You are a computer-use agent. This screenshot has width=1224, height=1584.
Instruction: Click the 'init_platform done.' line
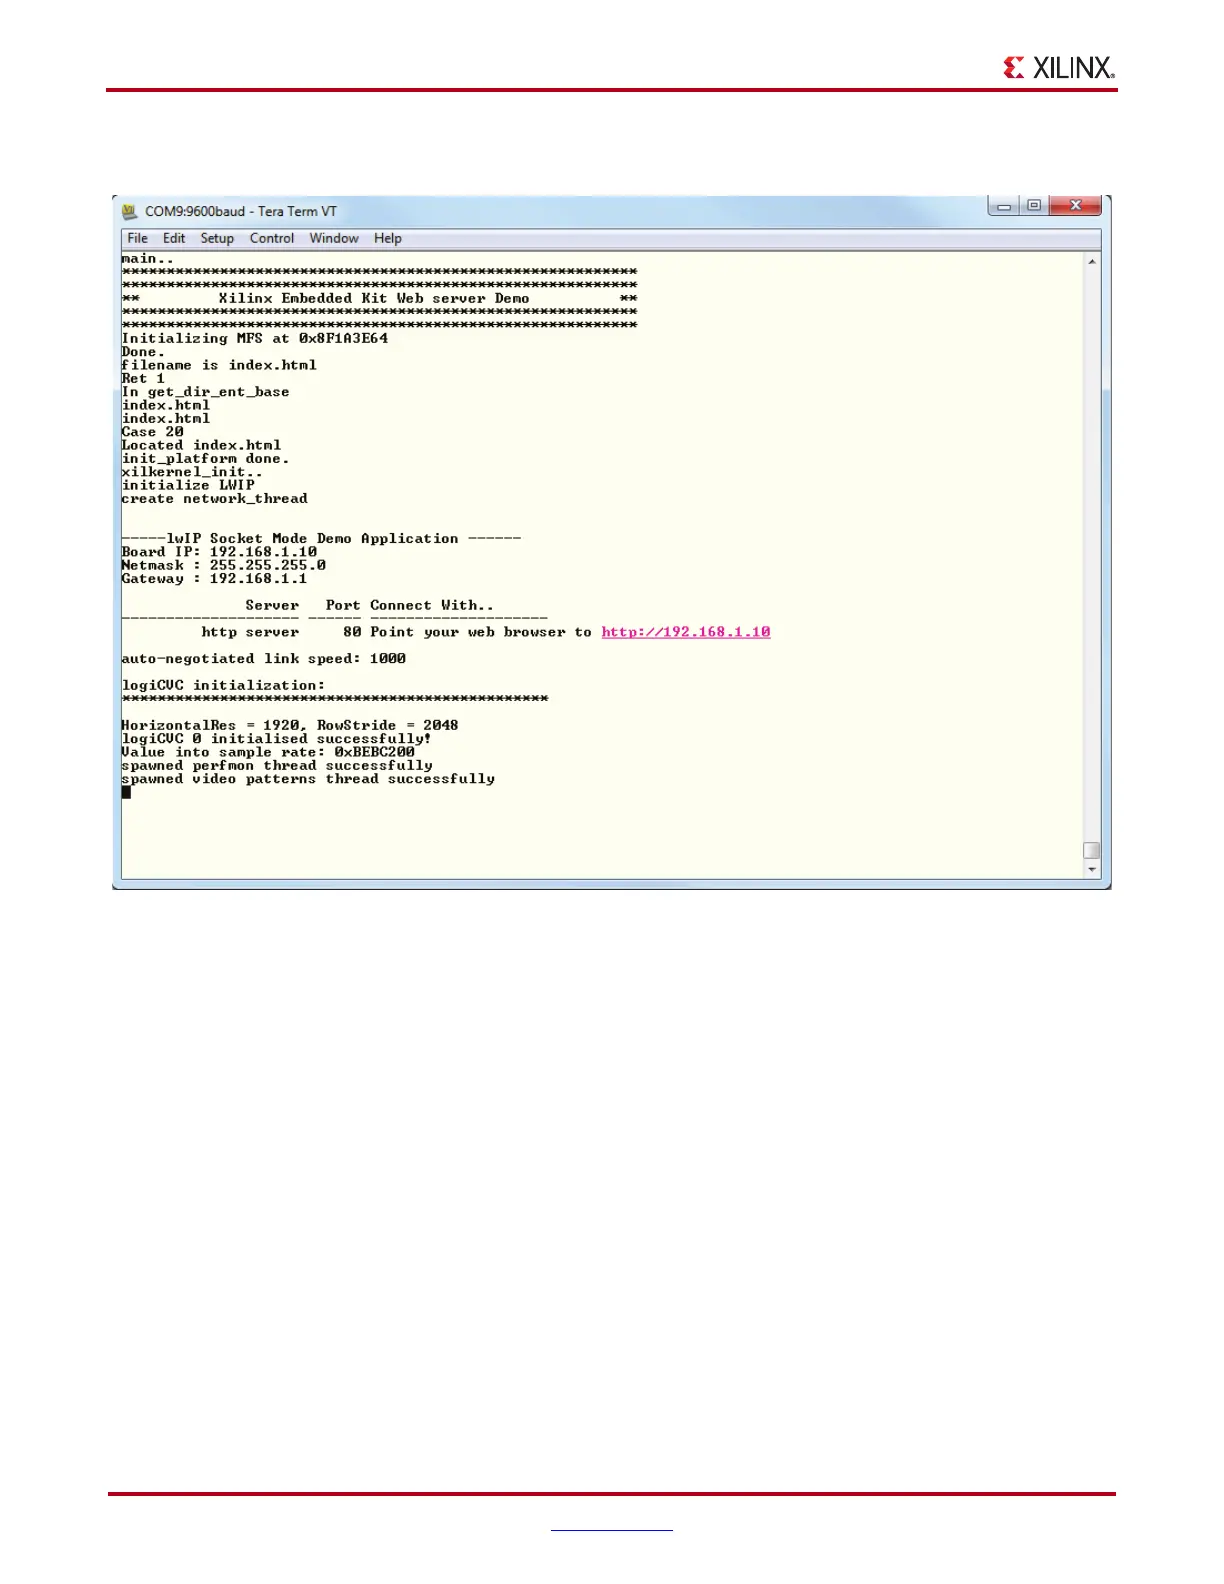[x=205, y=459]
